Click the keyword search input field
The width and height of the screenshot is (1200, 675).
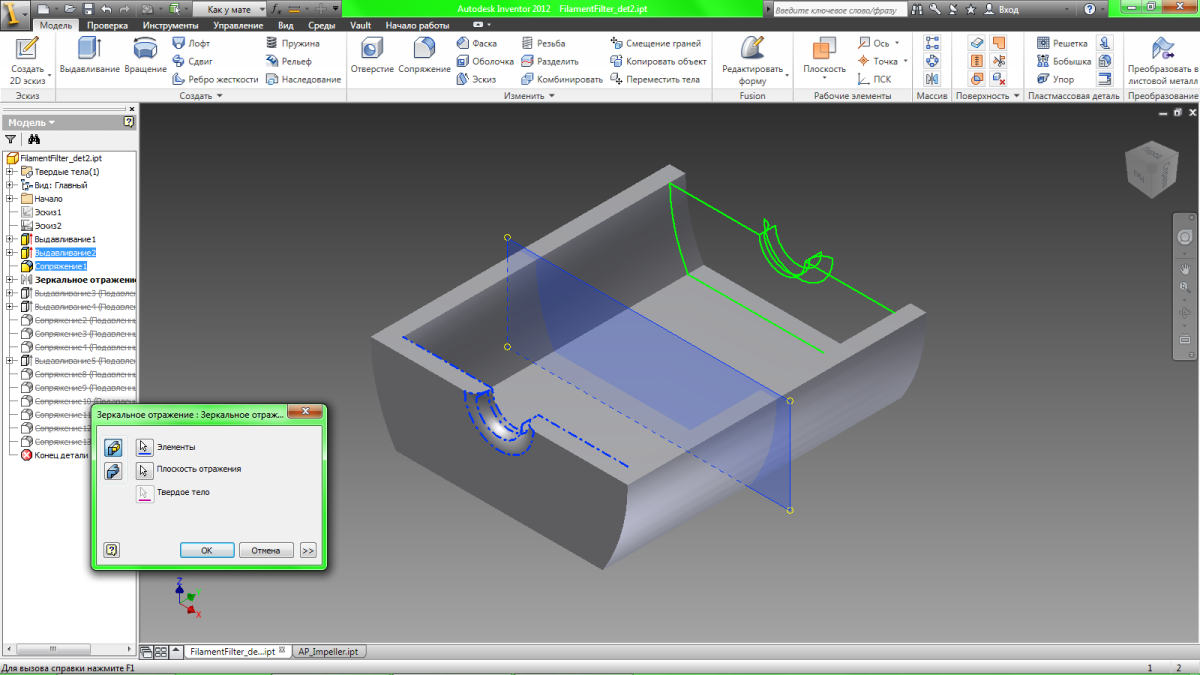[x=834, y=9]
